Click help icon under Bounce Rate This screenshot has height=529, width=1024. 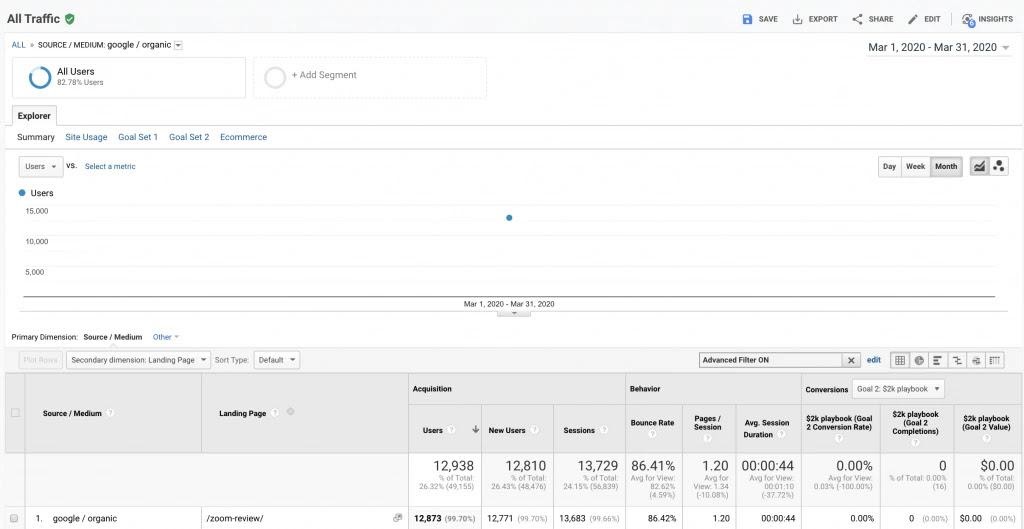652,434
